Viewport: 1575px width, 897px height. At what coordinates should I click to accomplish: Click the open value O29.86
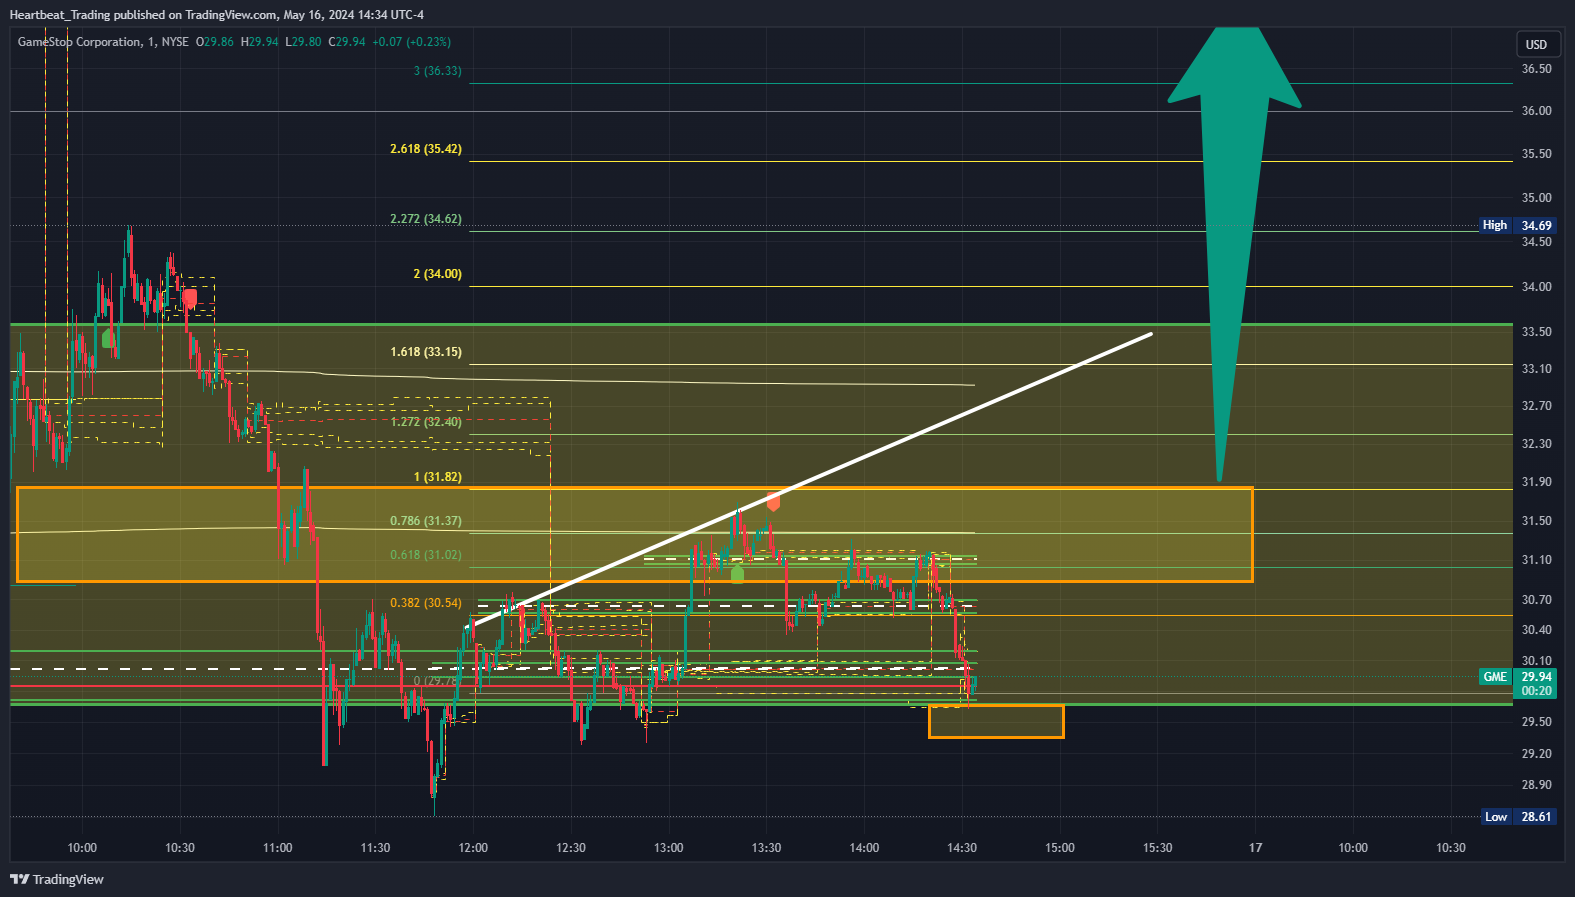coord(215,42)
